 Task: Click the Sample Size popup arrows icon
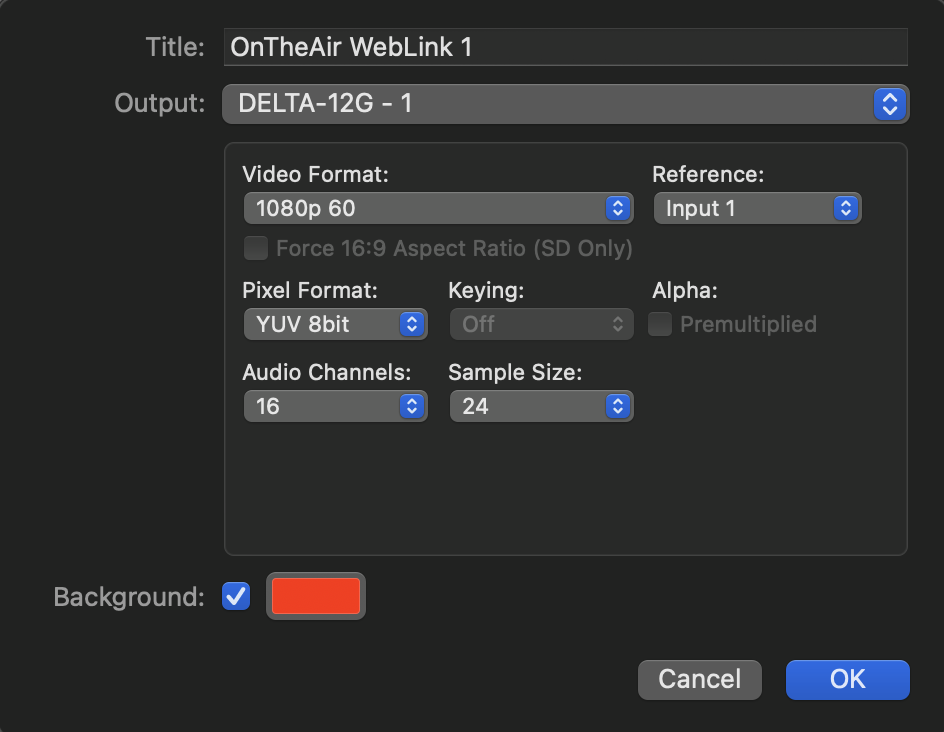(618, 406)
